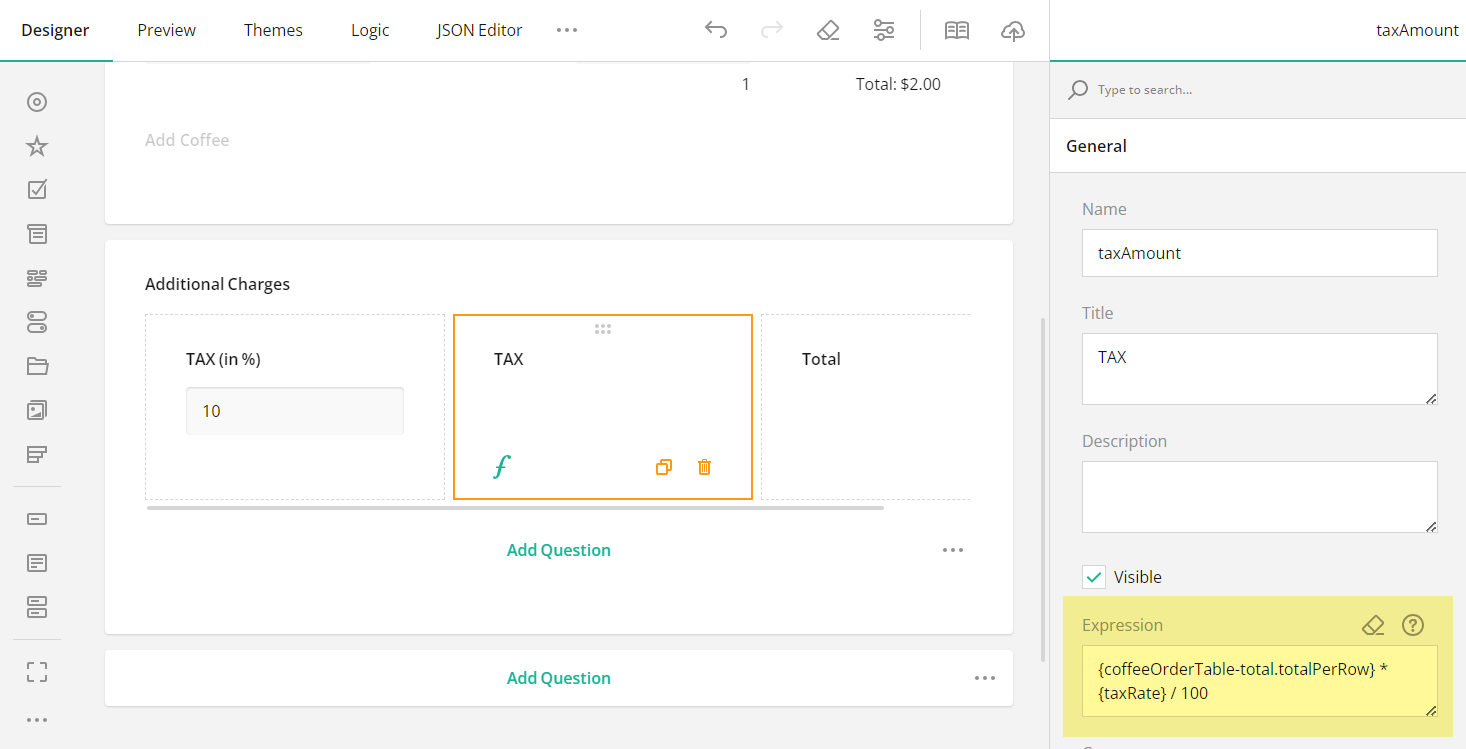Select the File Upload question type
This screenshot has width=1466, height=749.
[x=36, y=366]
